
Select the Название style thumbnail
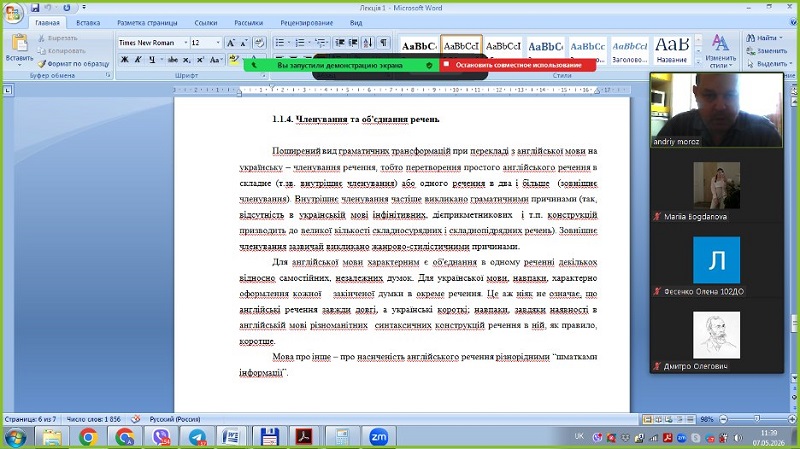pos(671,50)
